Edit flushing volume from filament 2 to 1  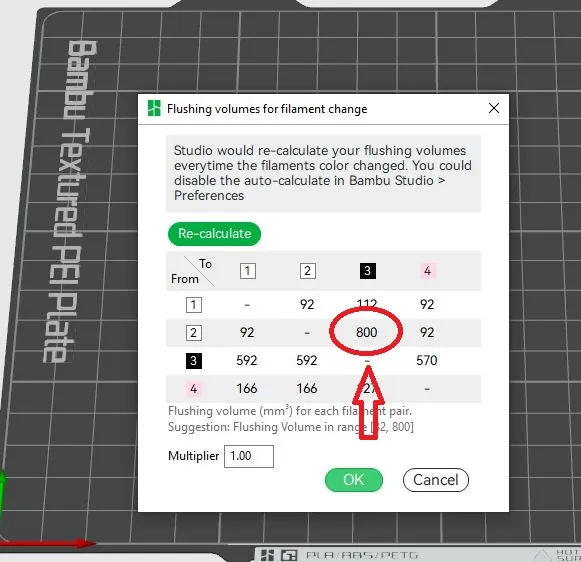247,332
